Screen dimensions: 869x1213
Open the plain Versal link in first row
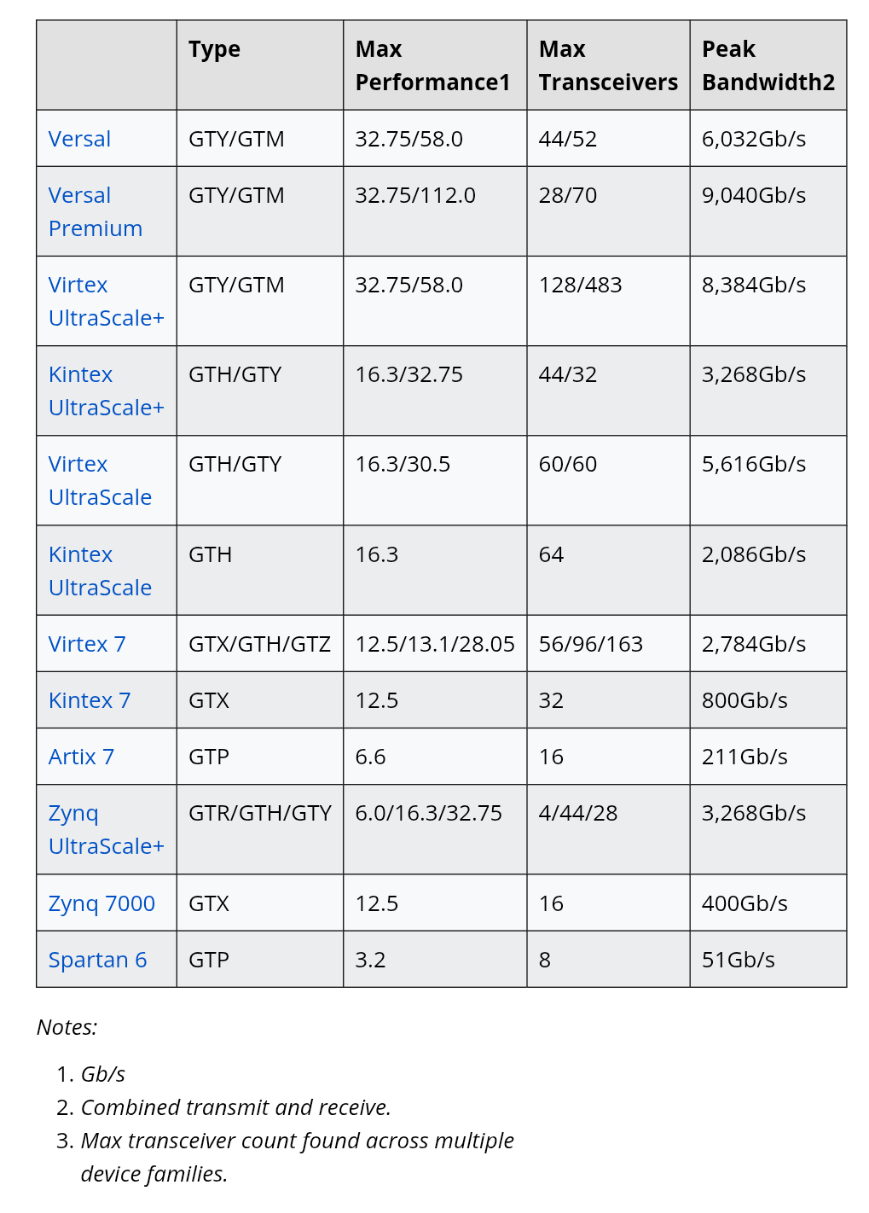point(79,139)
